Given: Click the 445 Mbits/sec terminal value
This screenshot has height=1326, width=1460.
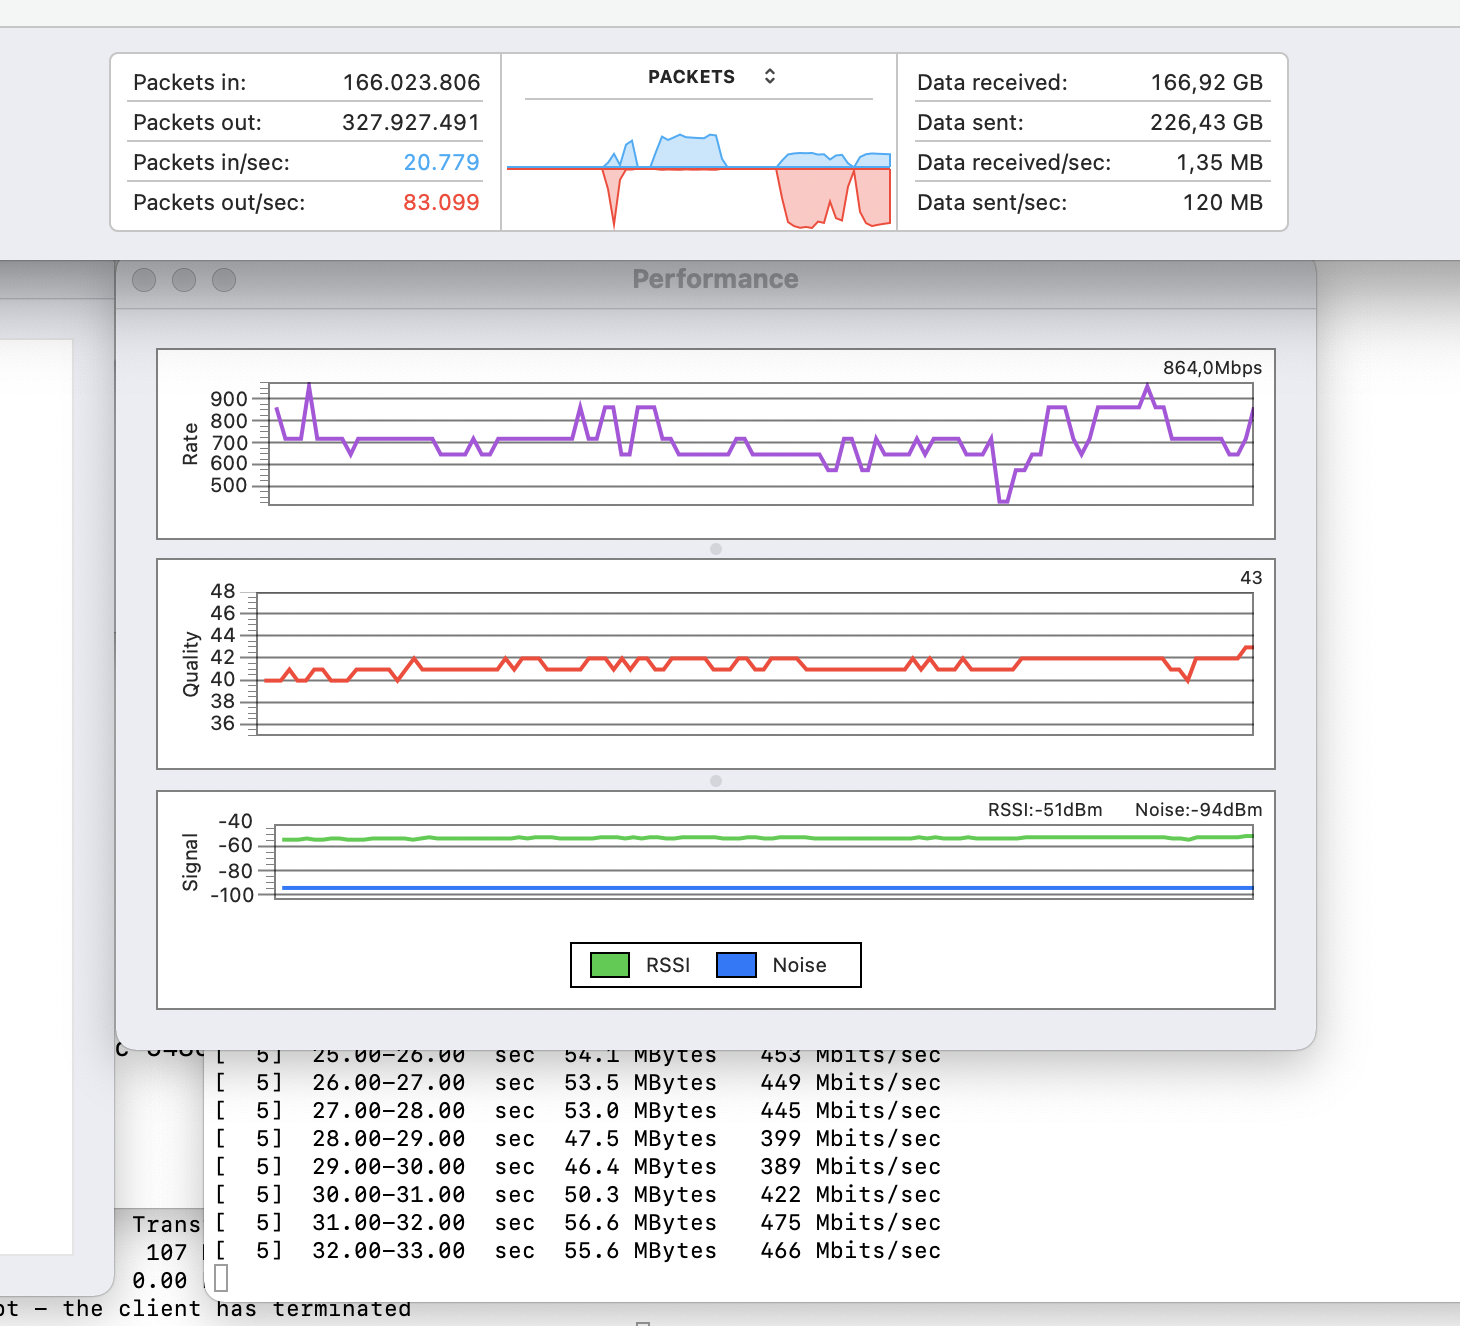Looking at the screenshot, I should [x=850, y=1111].
